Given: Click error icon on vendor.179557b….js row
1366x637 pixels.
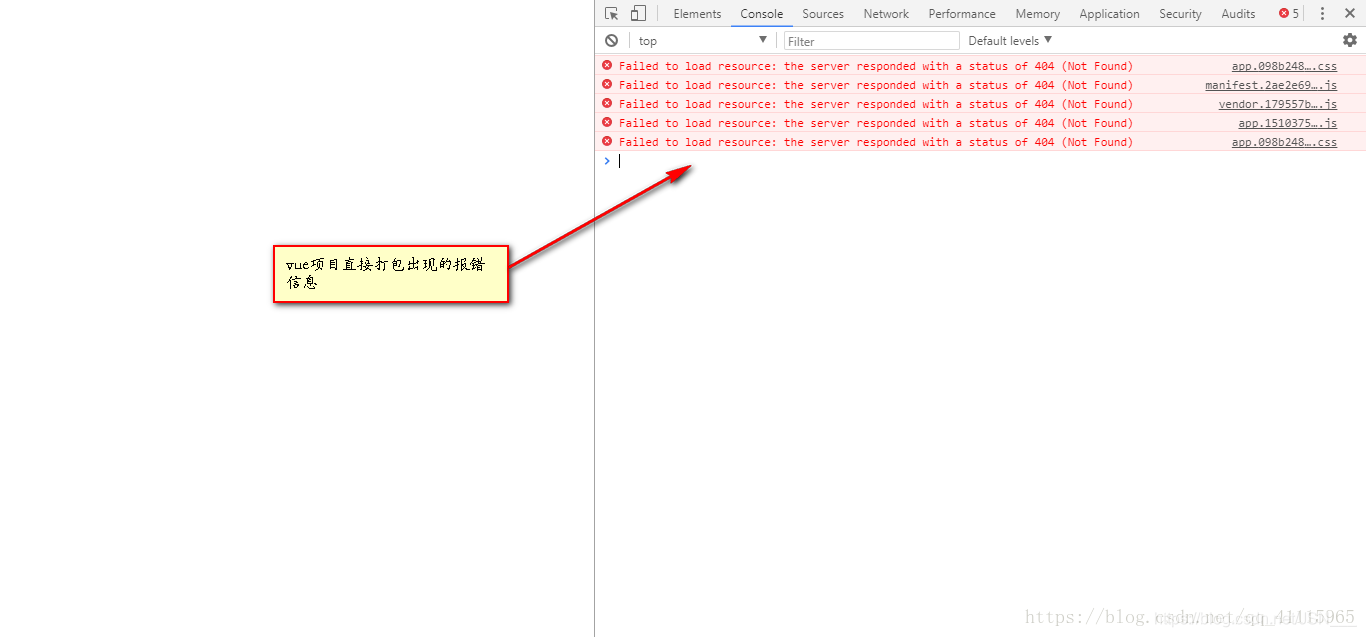Looking at the screenshot, I should coord(607,103).
